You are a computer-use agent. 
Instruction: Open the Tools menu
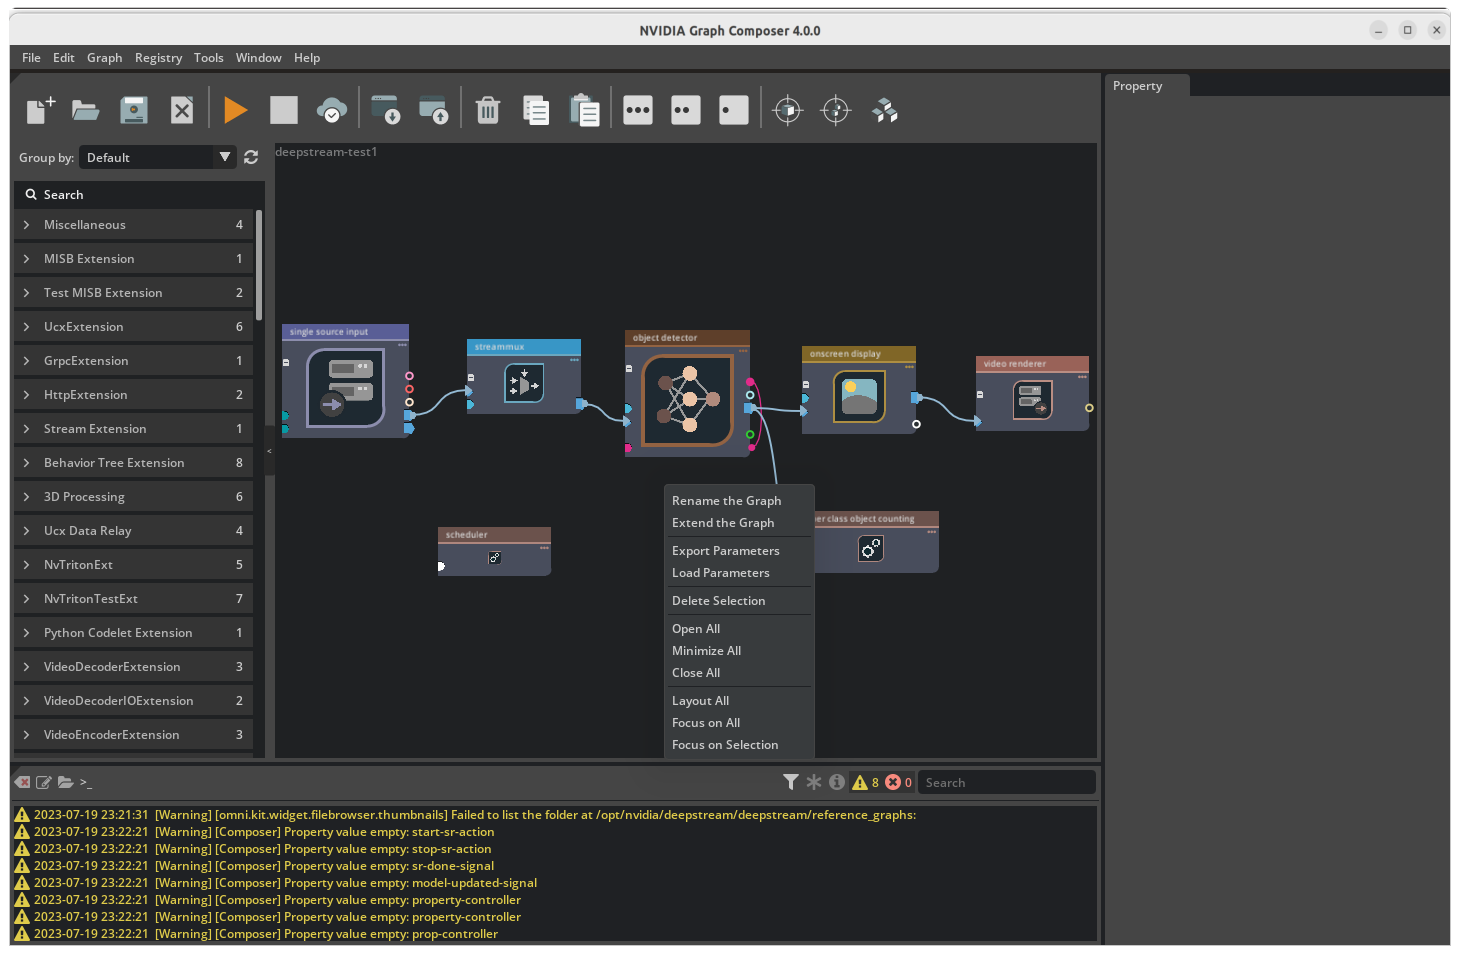coord(208,58)
